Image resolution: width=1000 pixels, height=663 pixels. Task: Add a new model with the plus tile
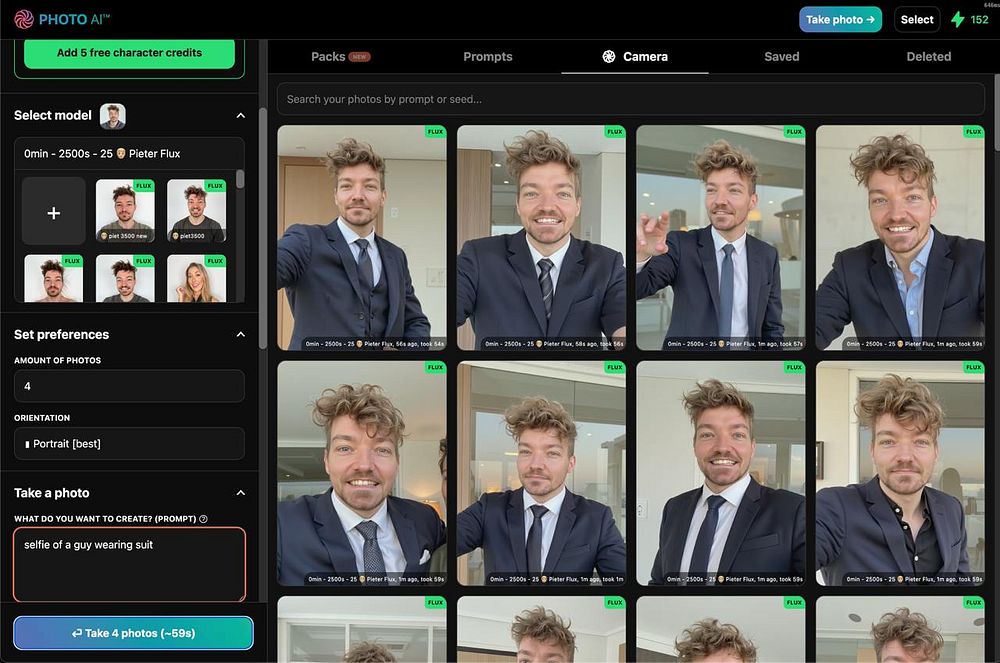54,212
